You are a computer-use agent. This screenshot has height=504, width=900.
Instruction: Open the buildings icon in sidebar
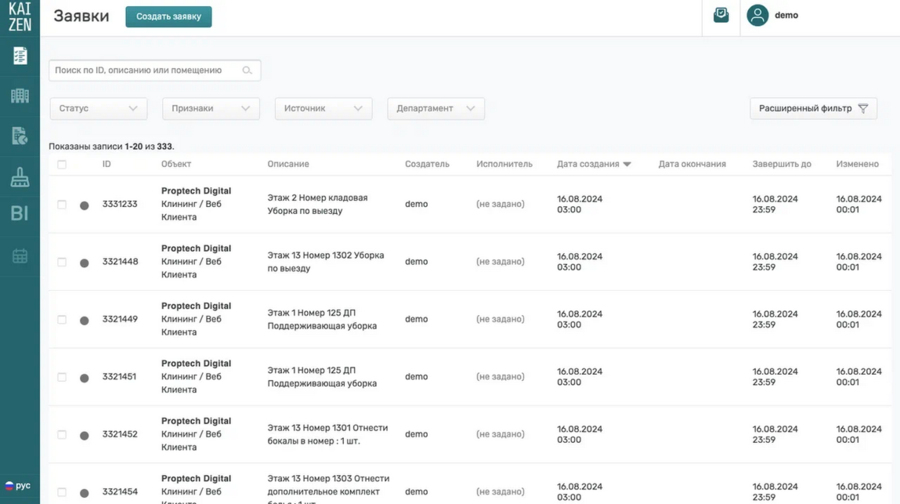click(x=20, y=96)
